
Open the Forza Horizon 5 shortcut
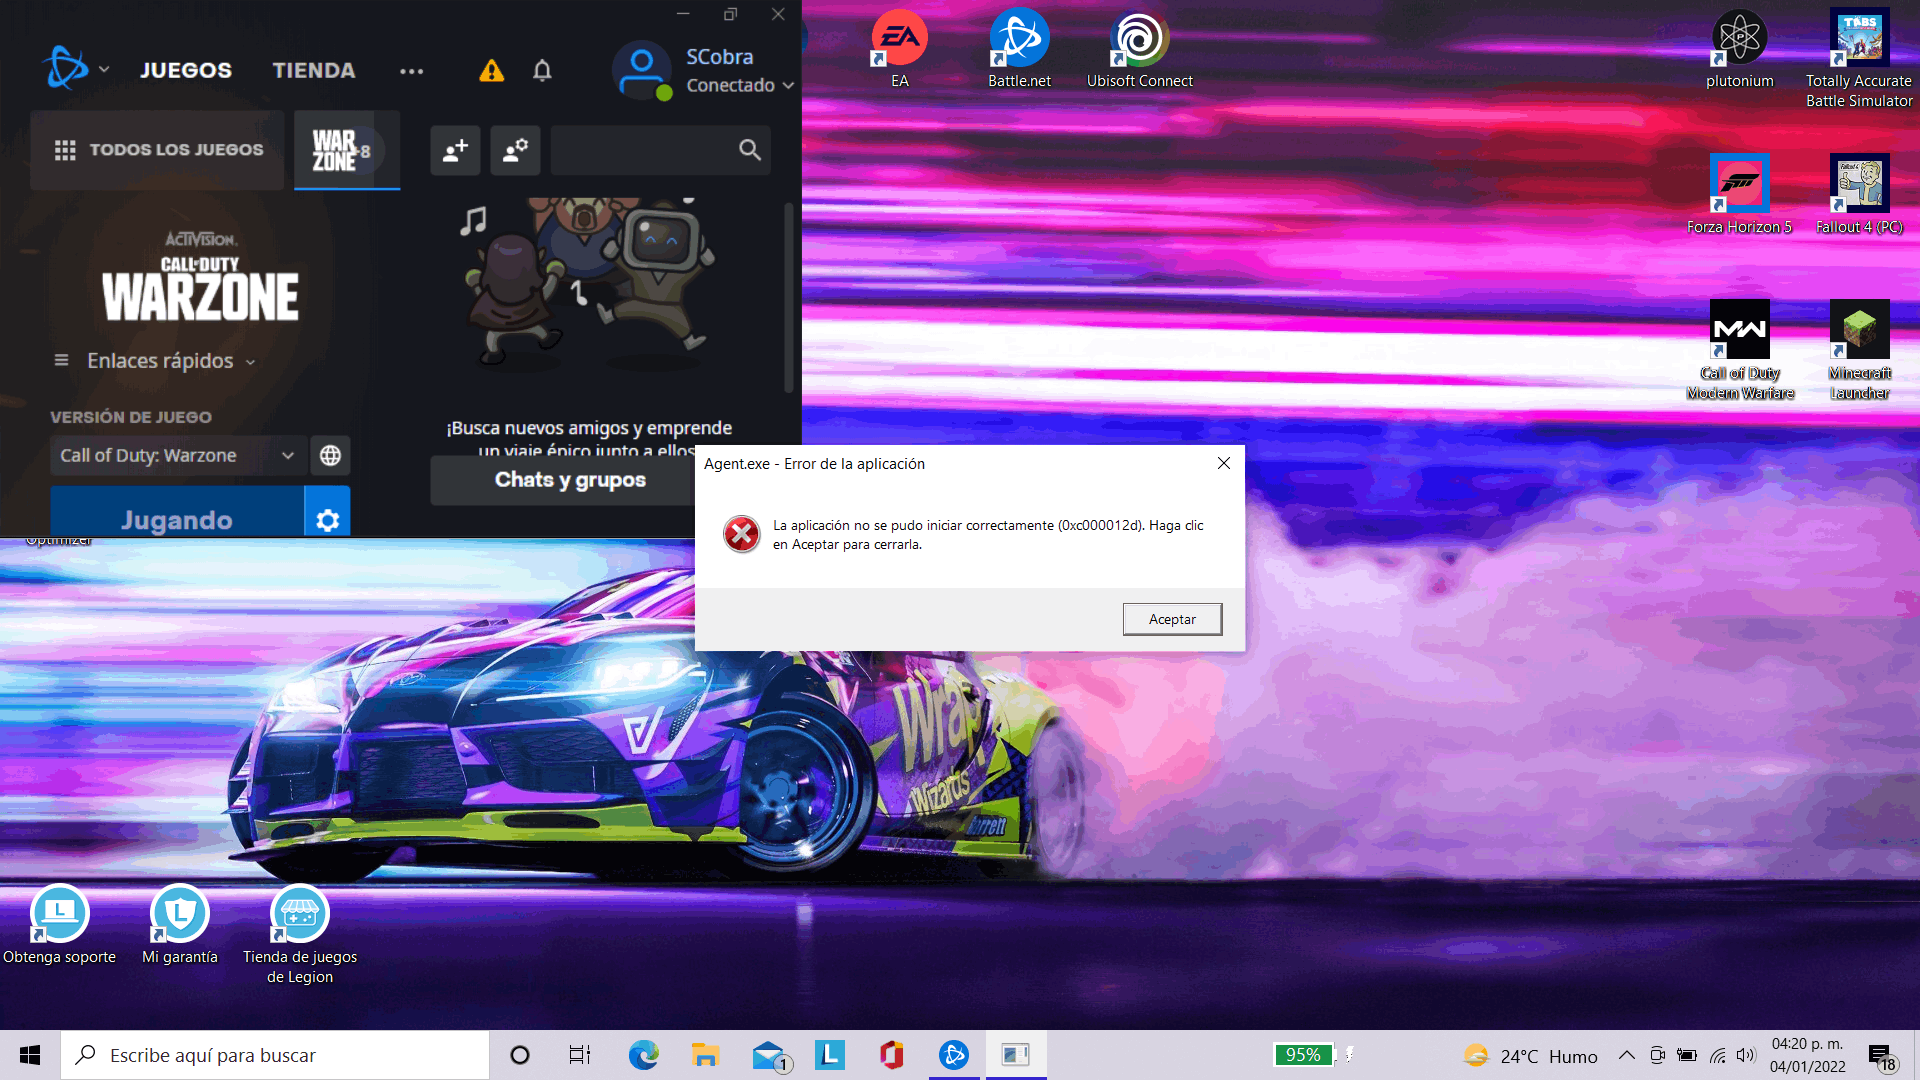click(1739, 195)
